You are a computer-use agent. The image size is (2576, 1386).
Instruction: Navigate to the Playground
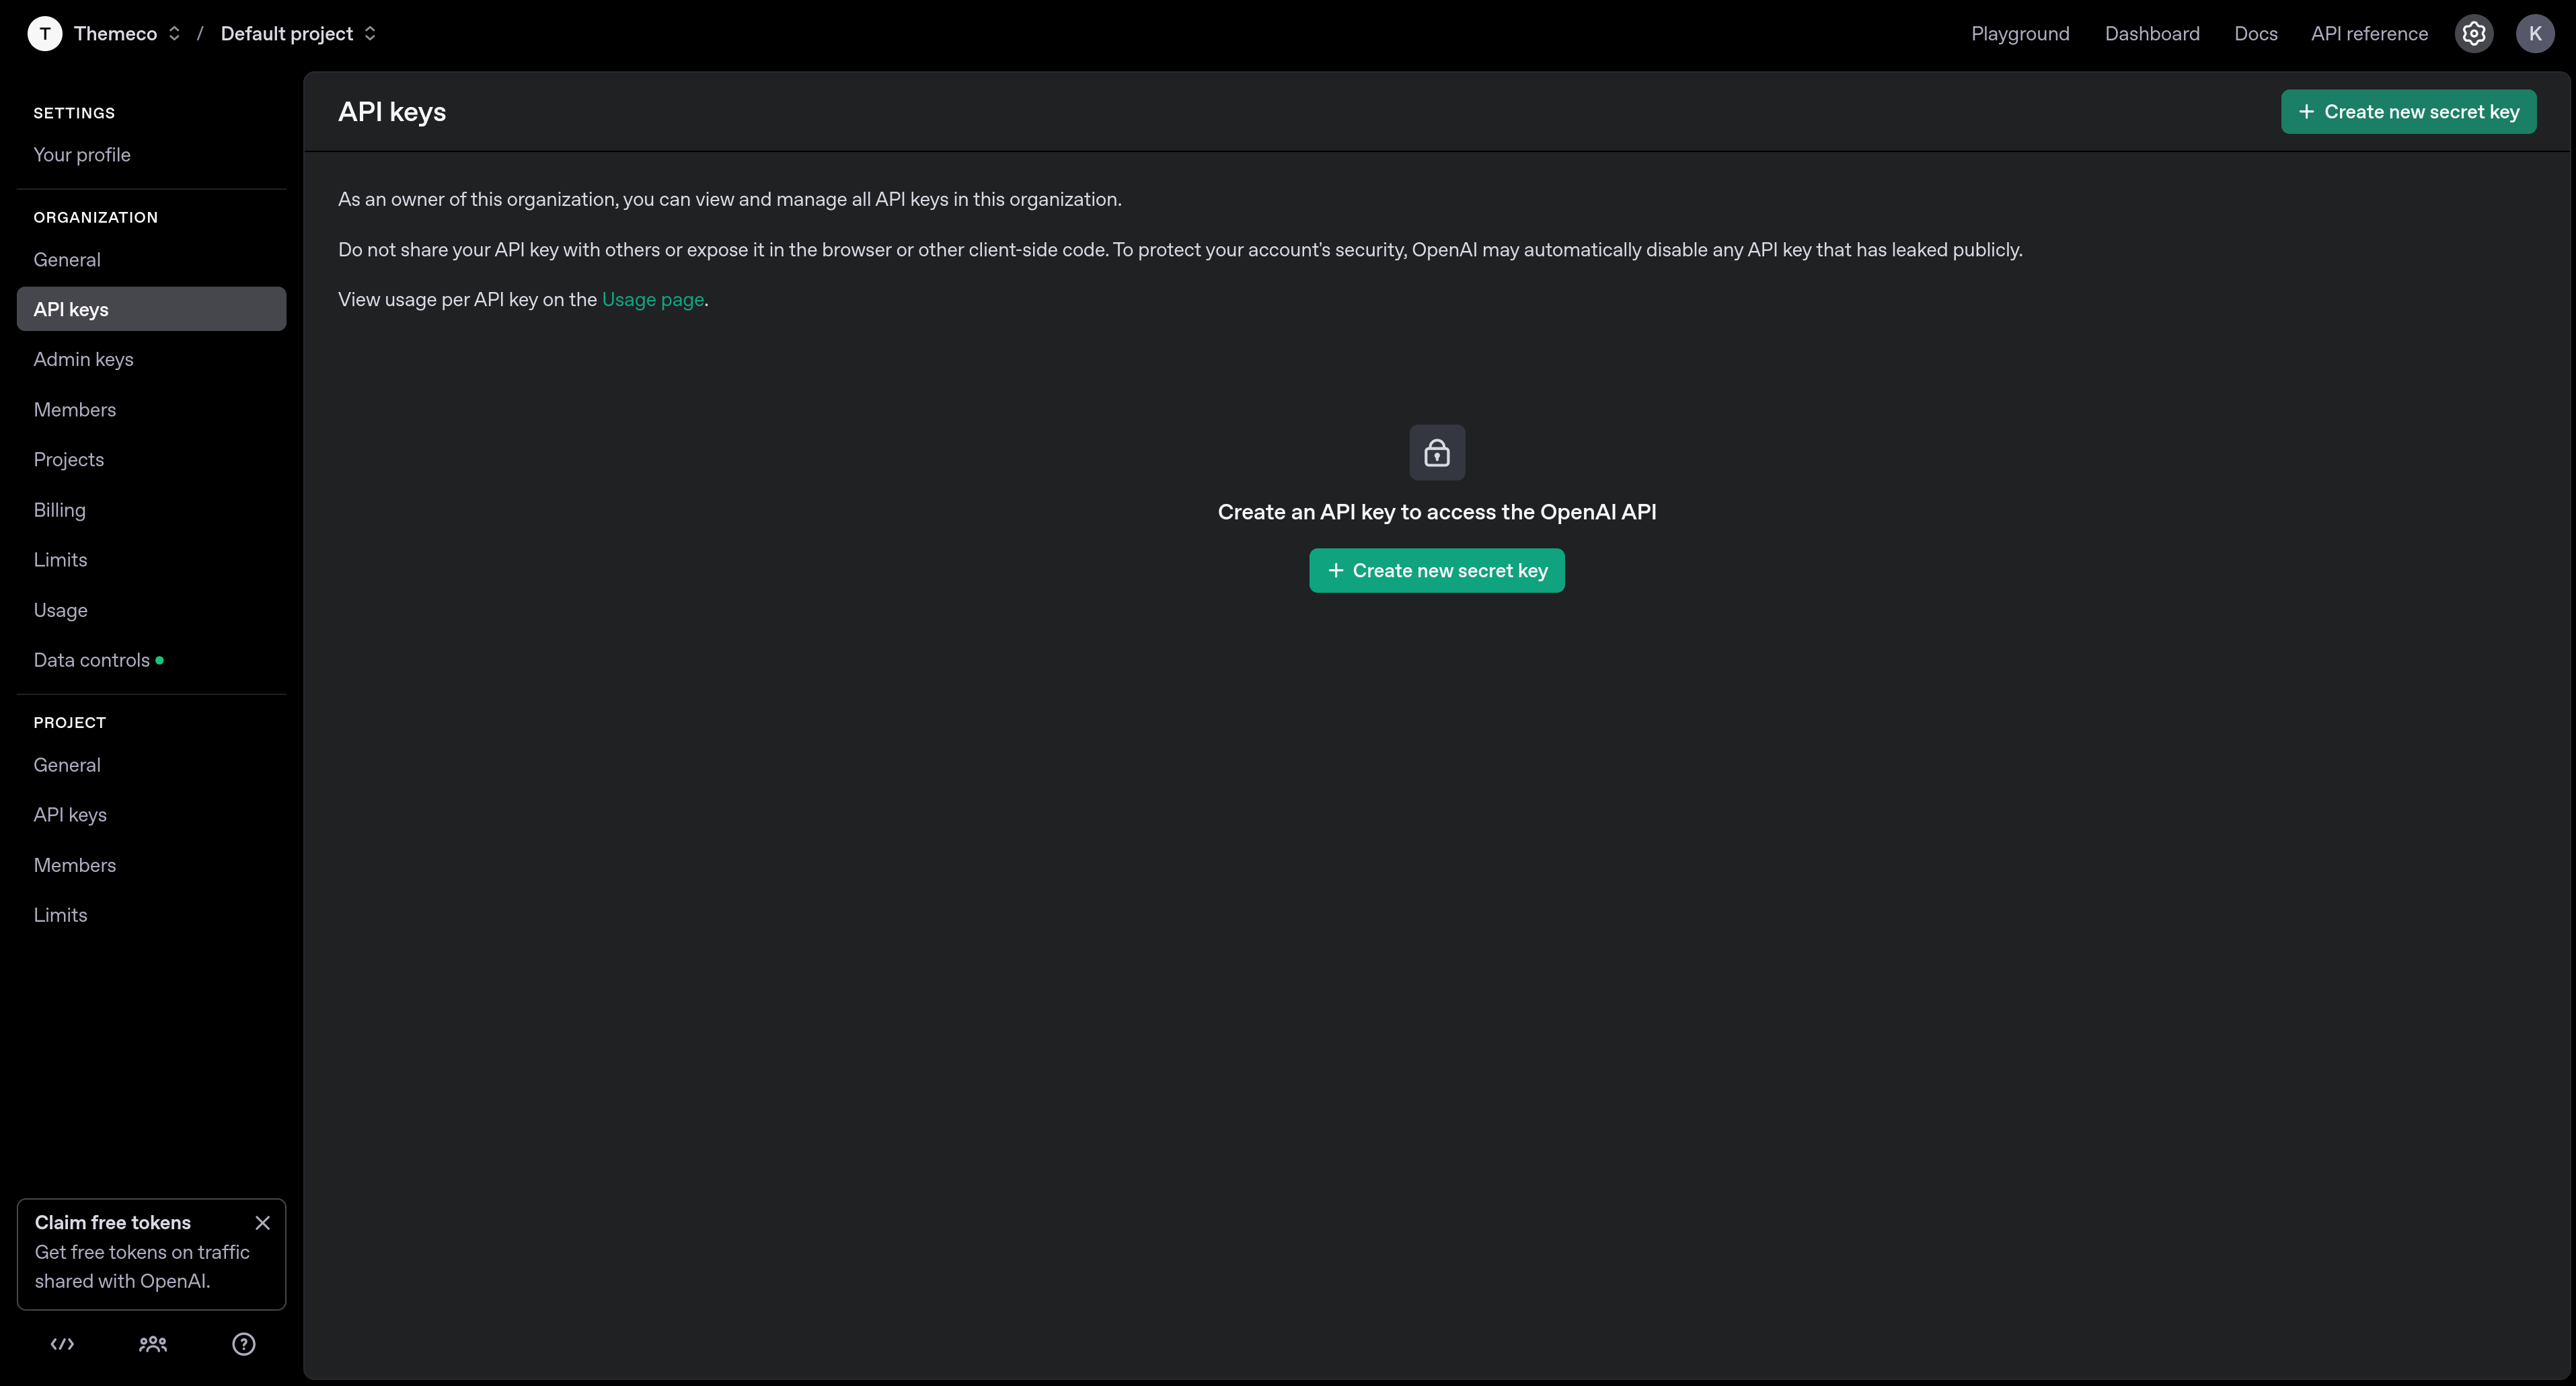tap(2020, 33)
